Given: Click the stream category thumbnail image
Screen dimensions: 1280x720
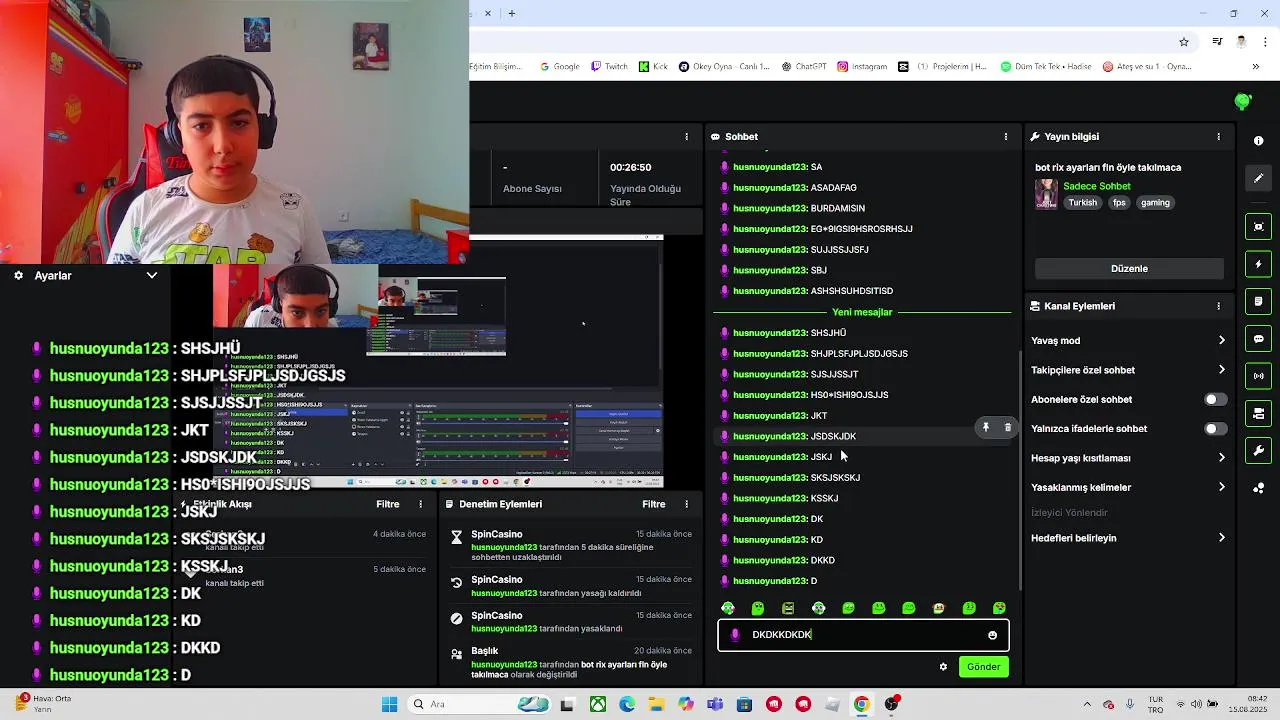Looking at the screenshot, I should [1046, 194].
